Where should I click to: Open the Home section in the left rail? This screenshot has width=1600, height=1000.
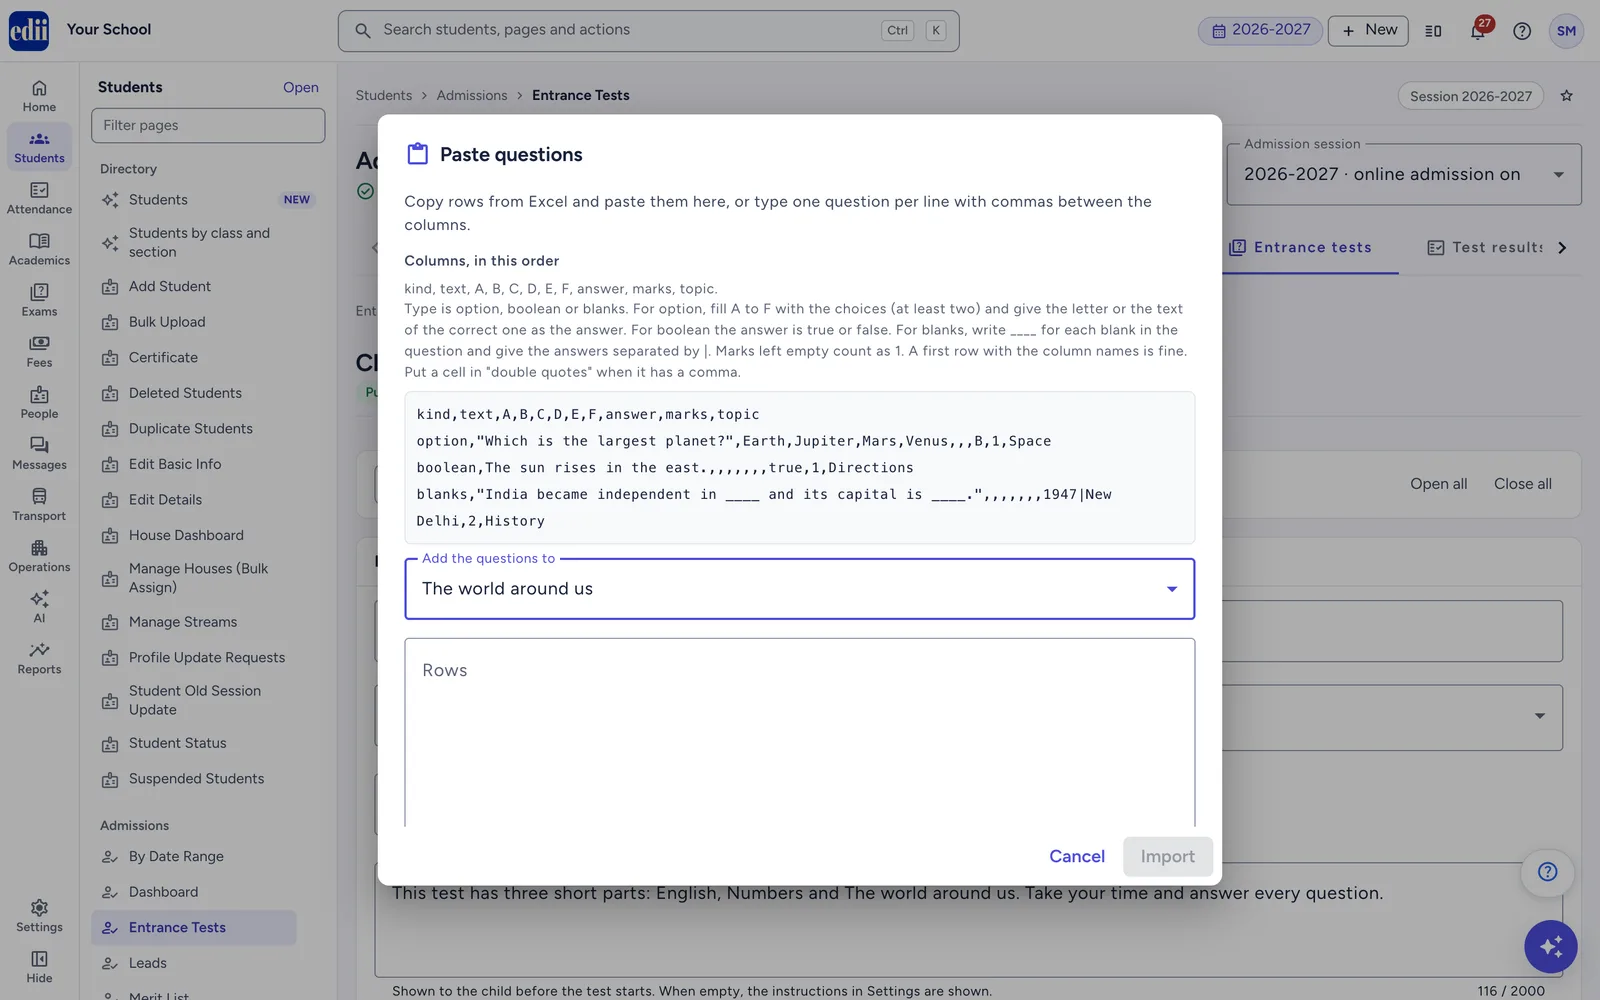(39, 96)
